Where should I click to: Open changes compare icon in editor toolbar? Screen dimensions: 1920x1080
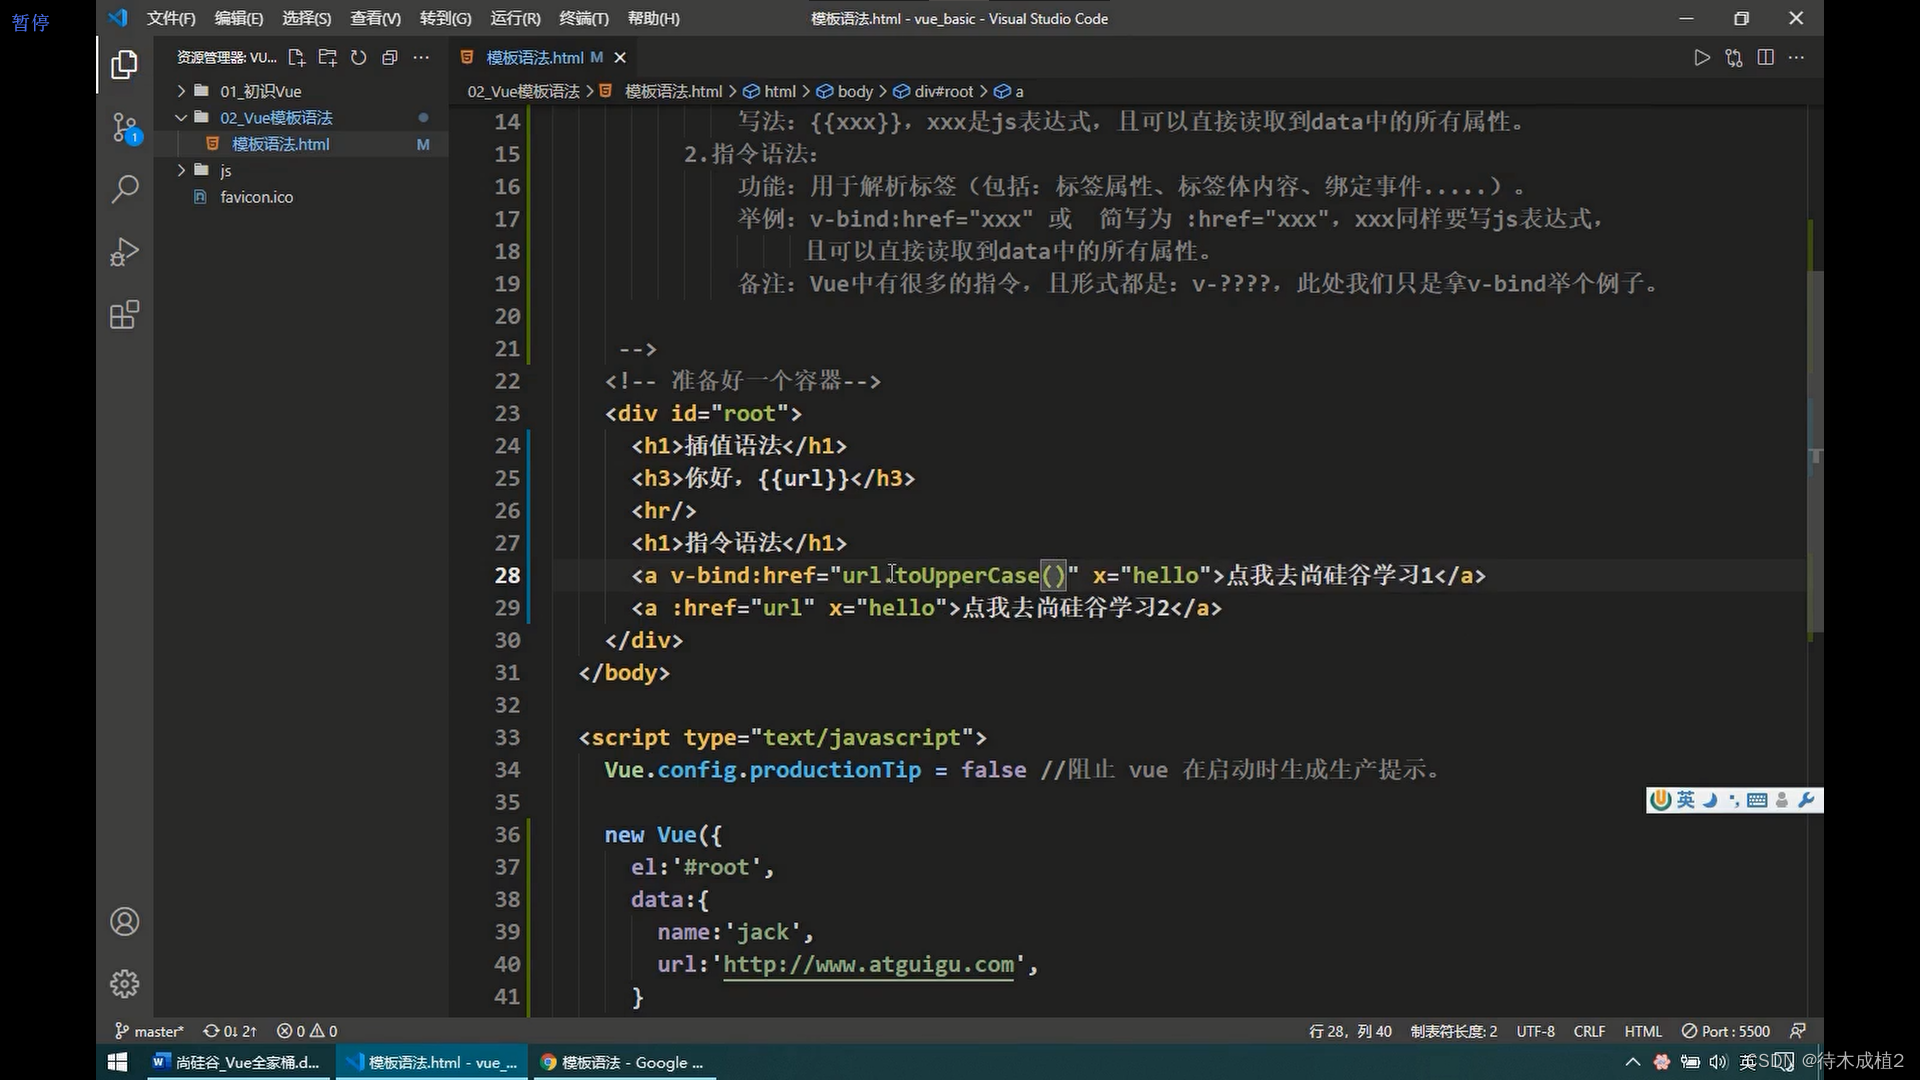(x=1734, y=58)
